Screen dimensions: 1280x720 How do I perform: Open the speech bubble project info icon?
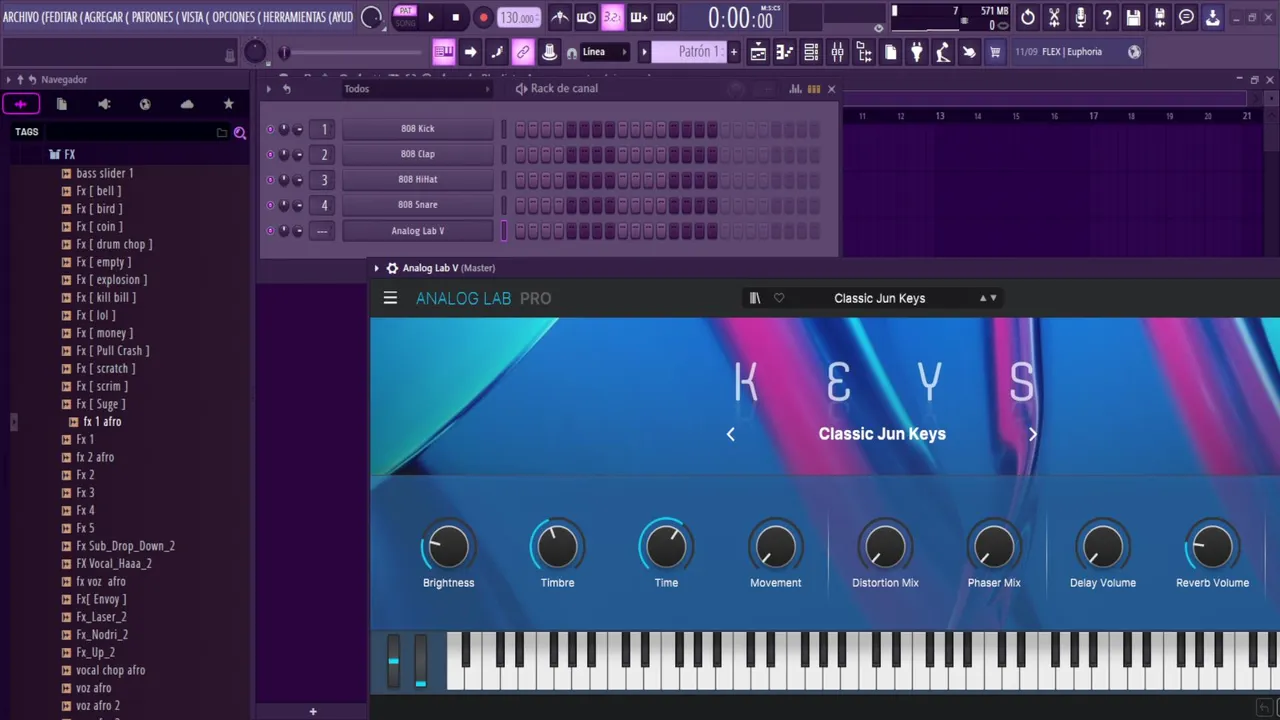(x=1186, y=17)
